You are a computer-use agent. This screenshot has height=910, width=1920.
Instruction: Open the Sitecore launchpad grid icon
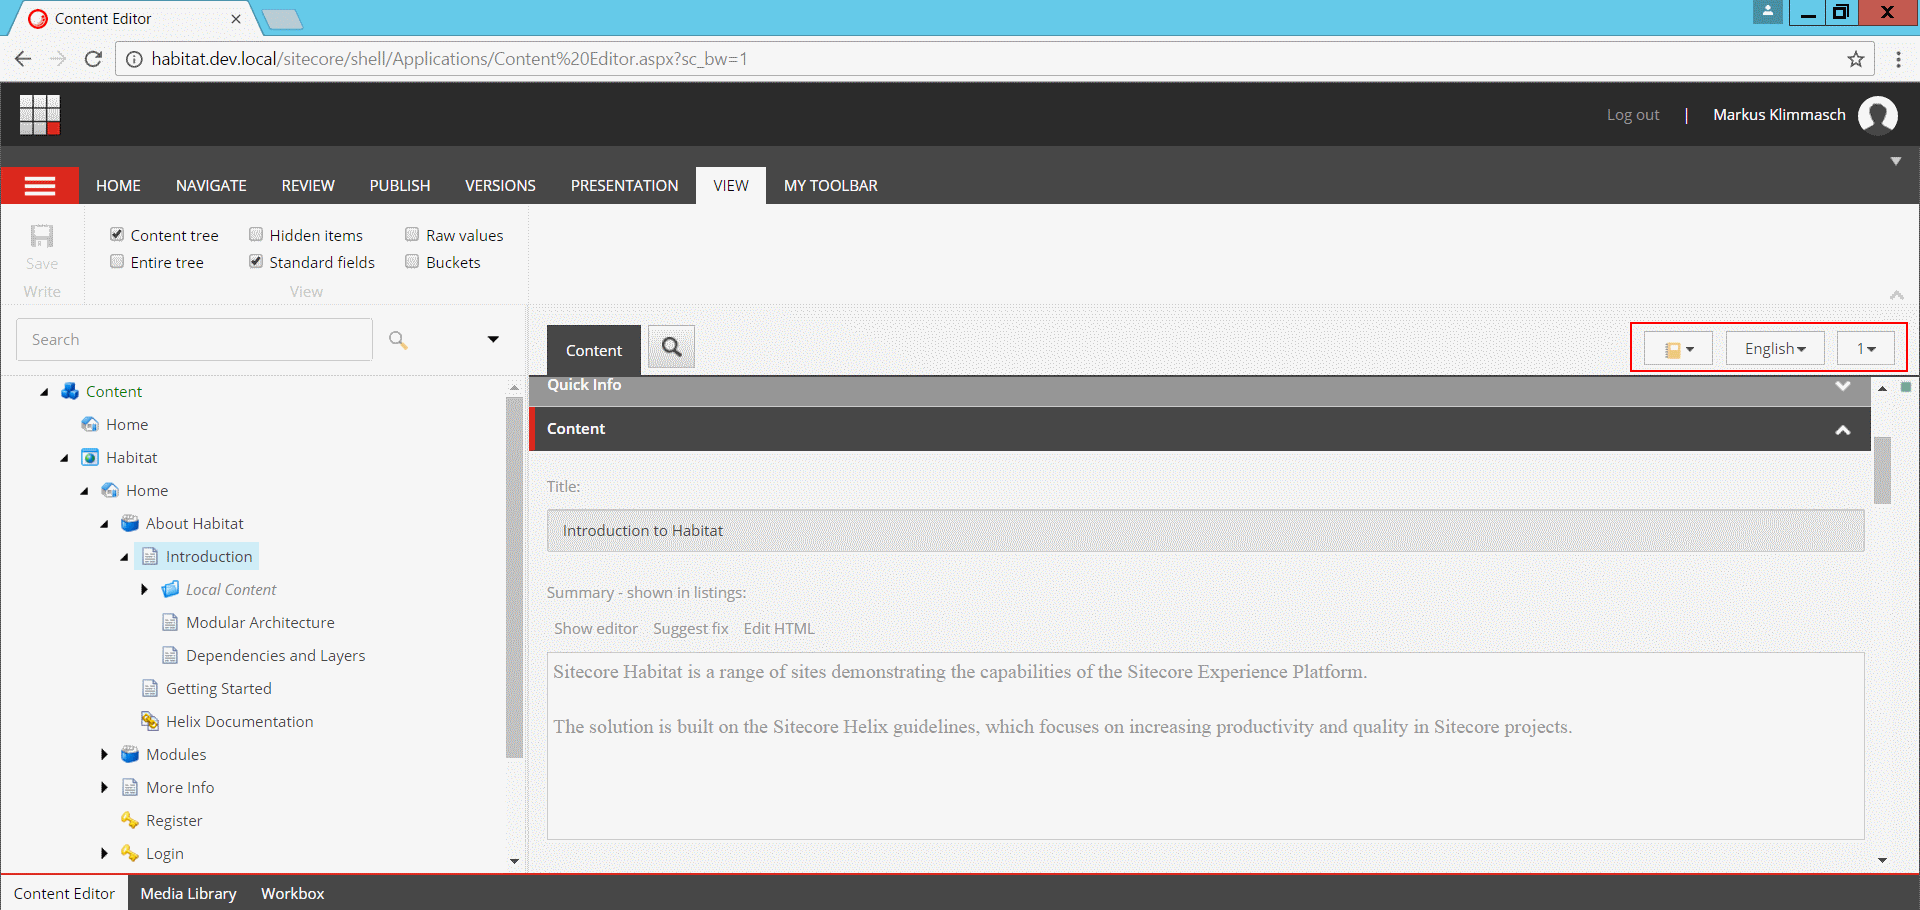coord(40,115)
